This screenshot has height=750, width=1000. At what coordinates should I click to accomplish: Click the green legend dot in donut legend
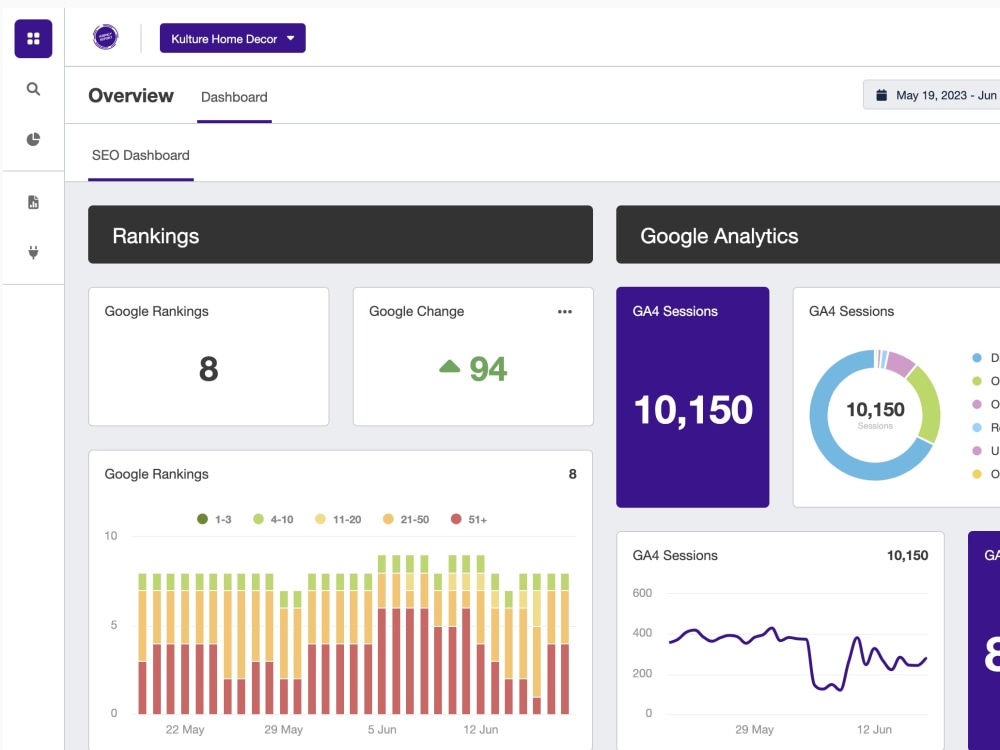click(976, 381)
